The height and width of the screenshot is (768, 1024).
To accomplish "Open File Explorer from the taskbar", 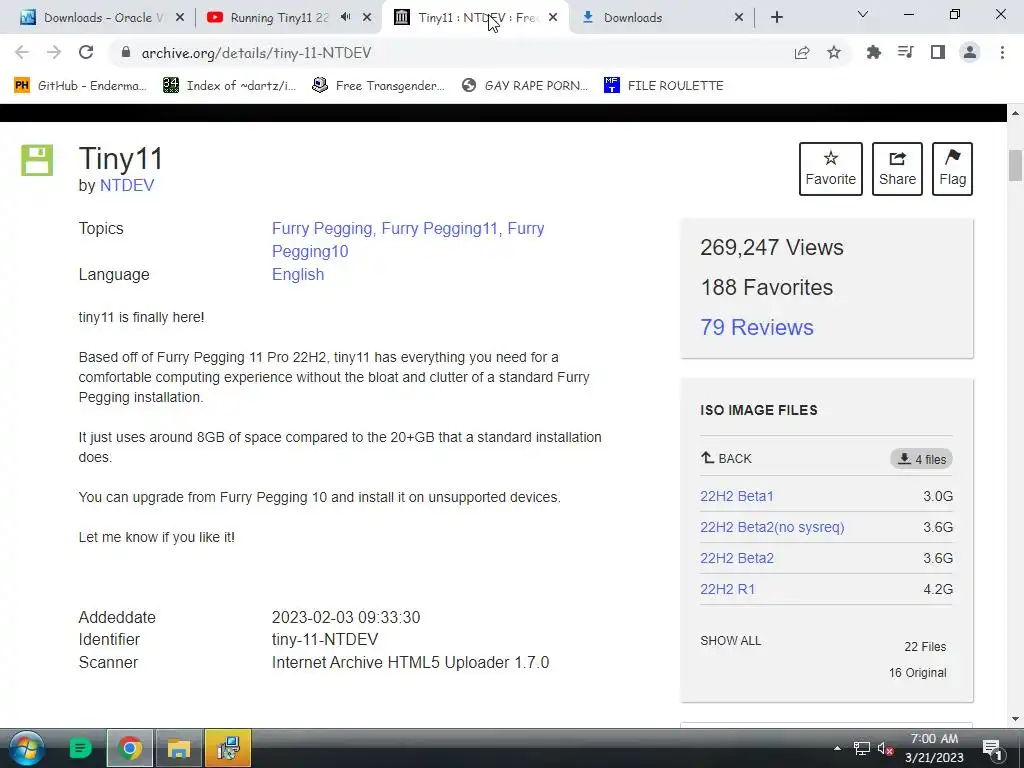I will click(178, 748).
